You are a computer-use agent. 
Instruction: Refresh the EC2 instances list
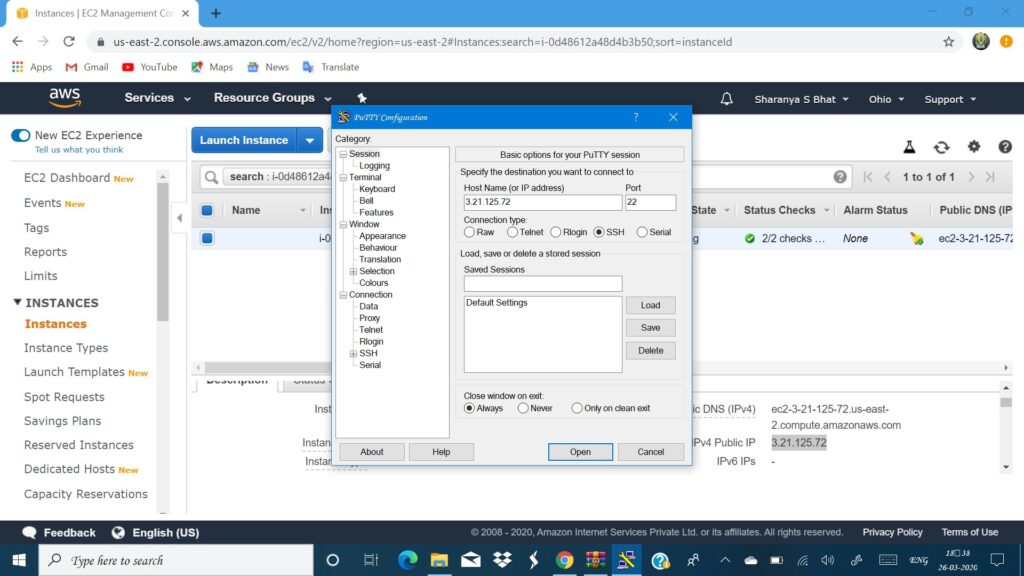coord(941,148)
